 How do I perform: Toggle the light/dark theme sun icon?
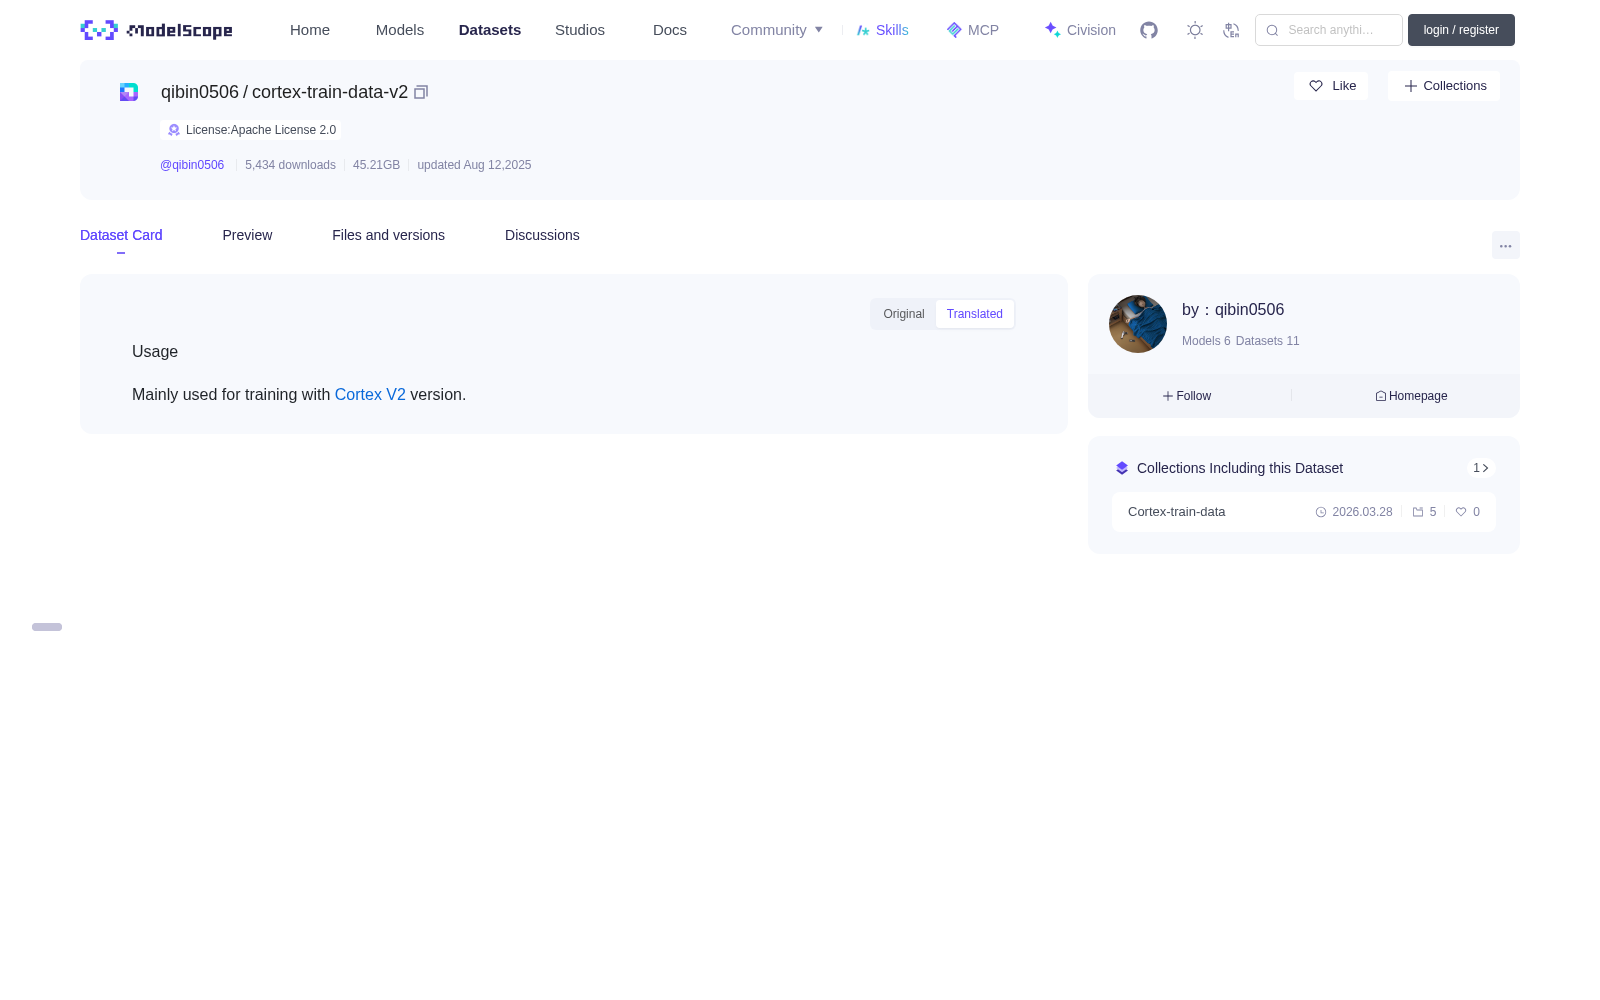coord(1195,30)
